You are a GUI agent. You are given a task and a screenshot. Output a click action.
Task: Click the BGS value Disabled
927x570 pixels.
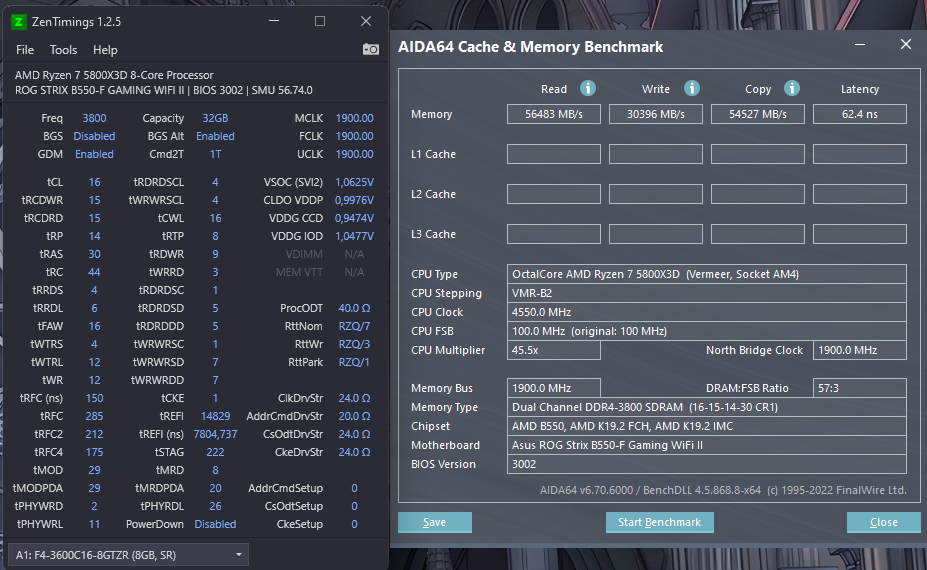95,136
